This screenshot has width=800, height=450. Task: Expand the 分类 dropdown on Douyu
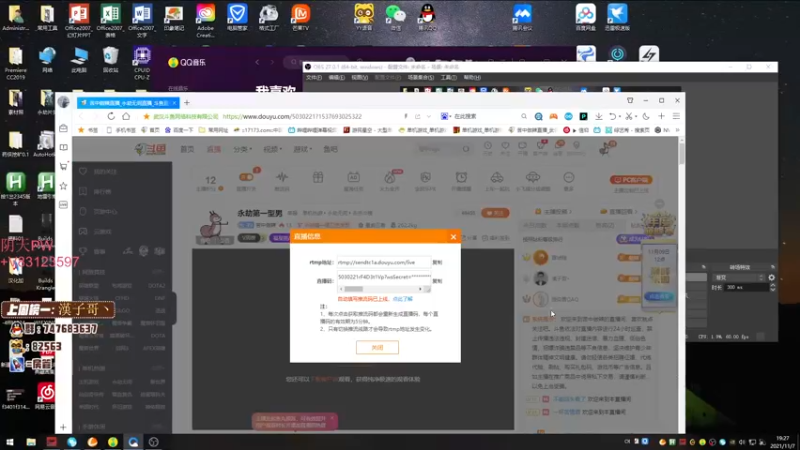pyautogui.click(x=242, y=149)
